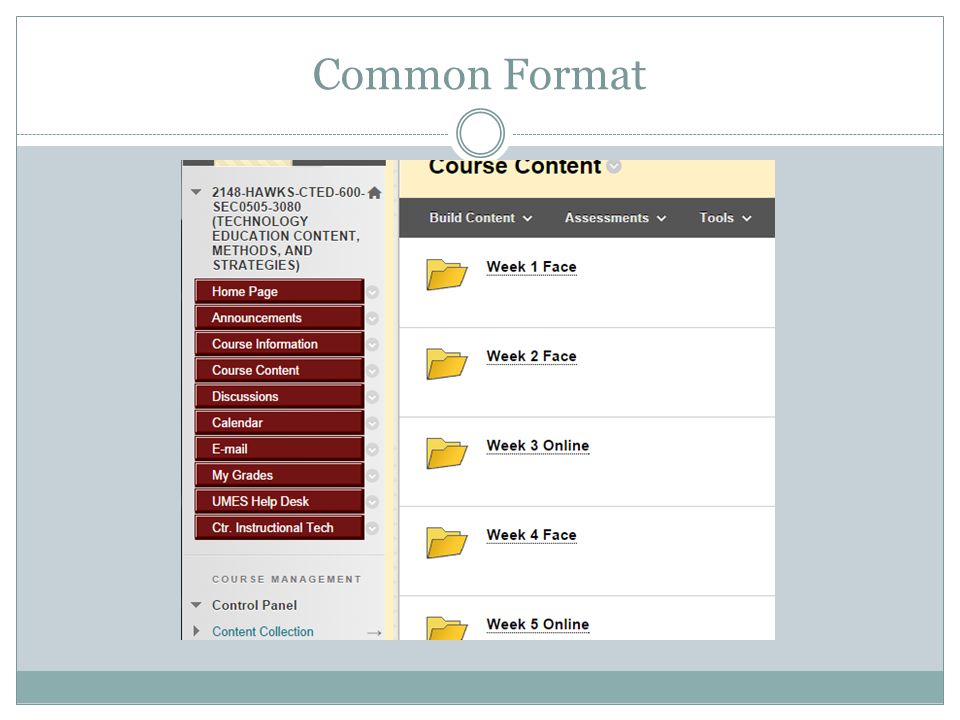Open the Build Content dropdown
Screen dimensions: 960x720
point(481,218)
